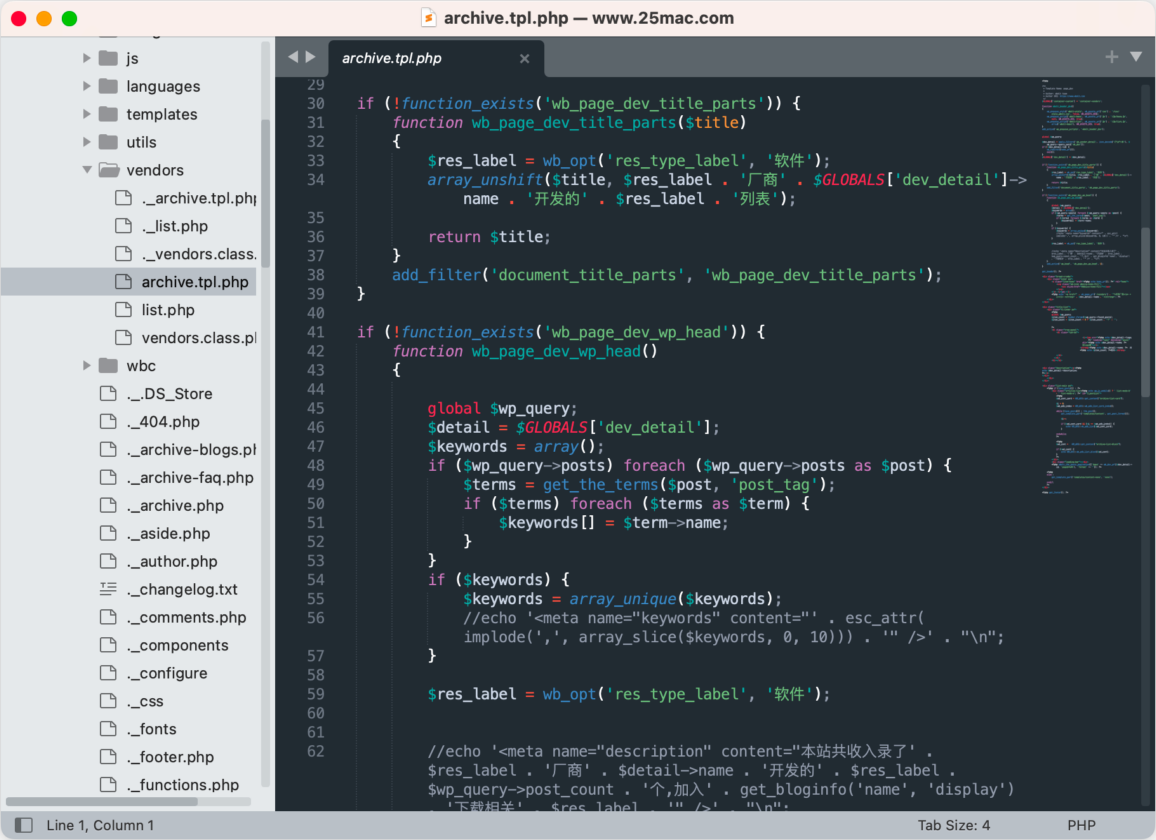Image resolution: width=1156 pixels, height=840 pixels.
Task: Click file icon beside ._css
Action: click(108, 701)
